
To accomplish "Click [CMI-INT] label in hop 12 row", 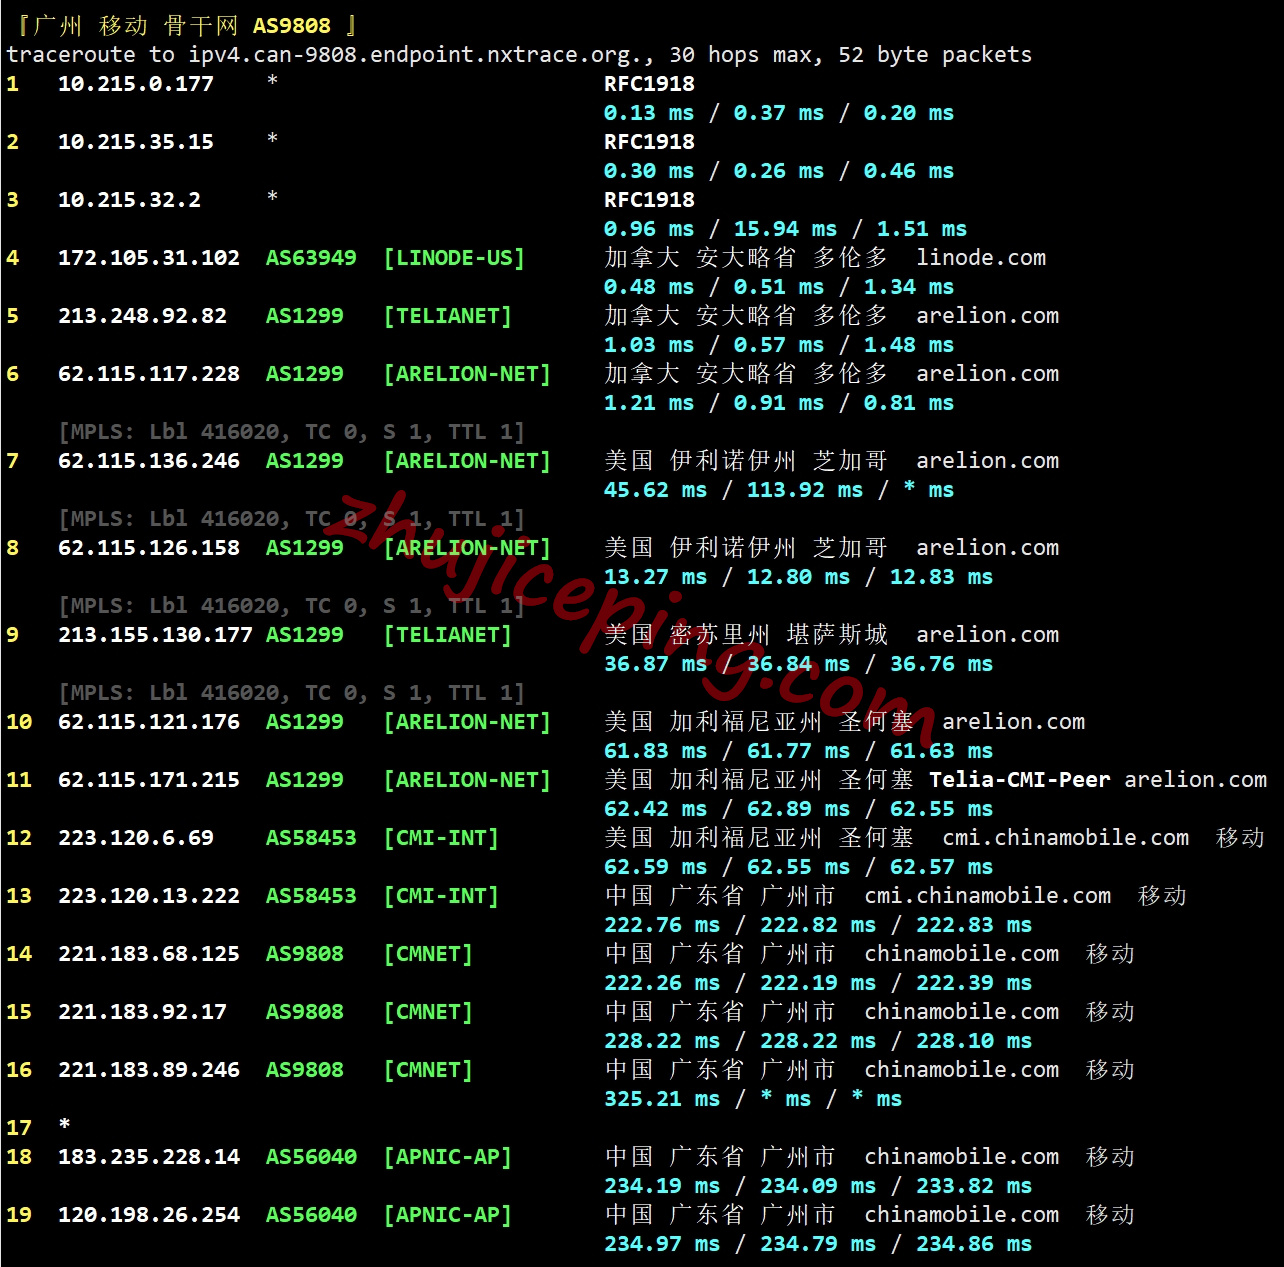I will (441, 838).
